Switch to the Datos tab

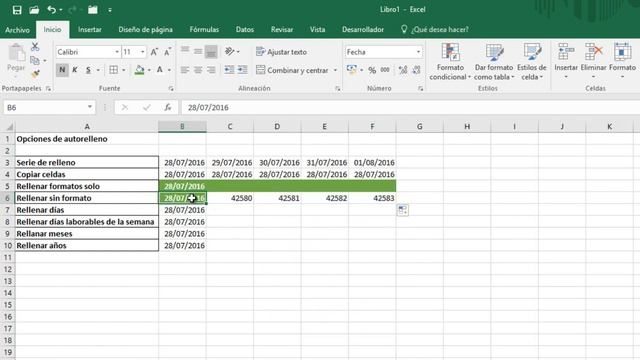(244, 29)
